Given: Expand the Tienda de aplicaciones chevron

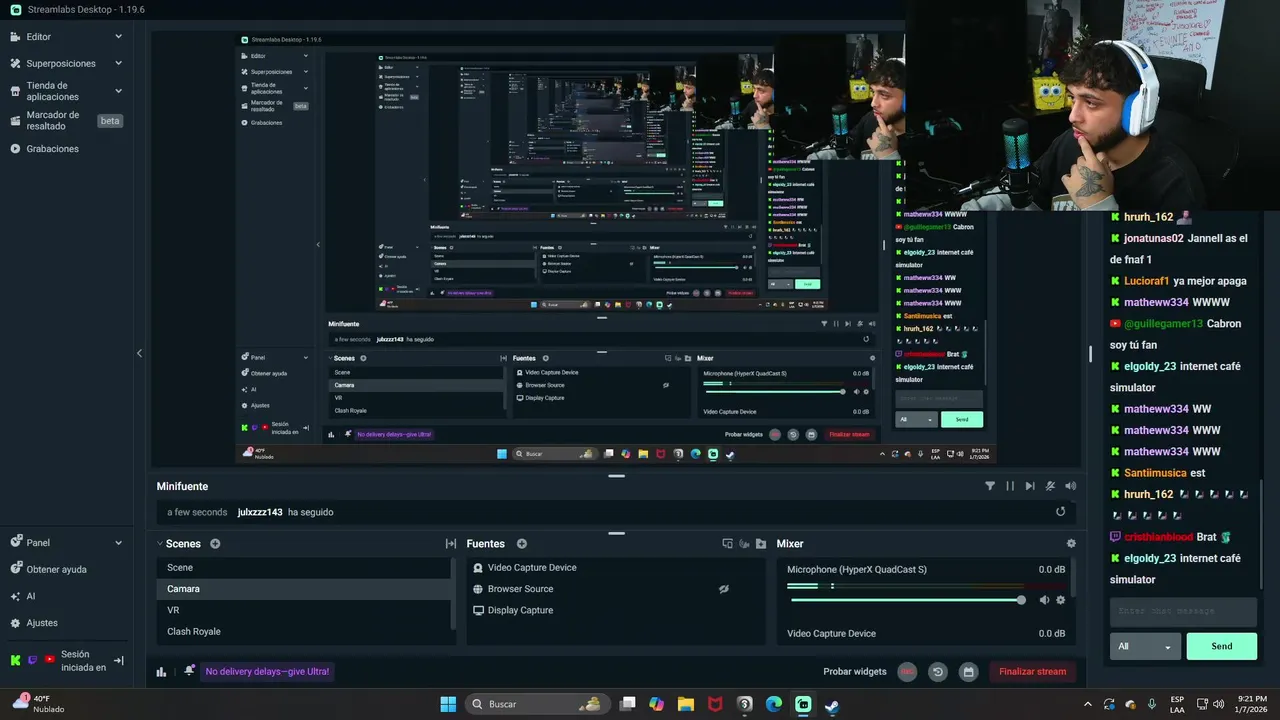Looking at the screenshot, I should point(118,91).
